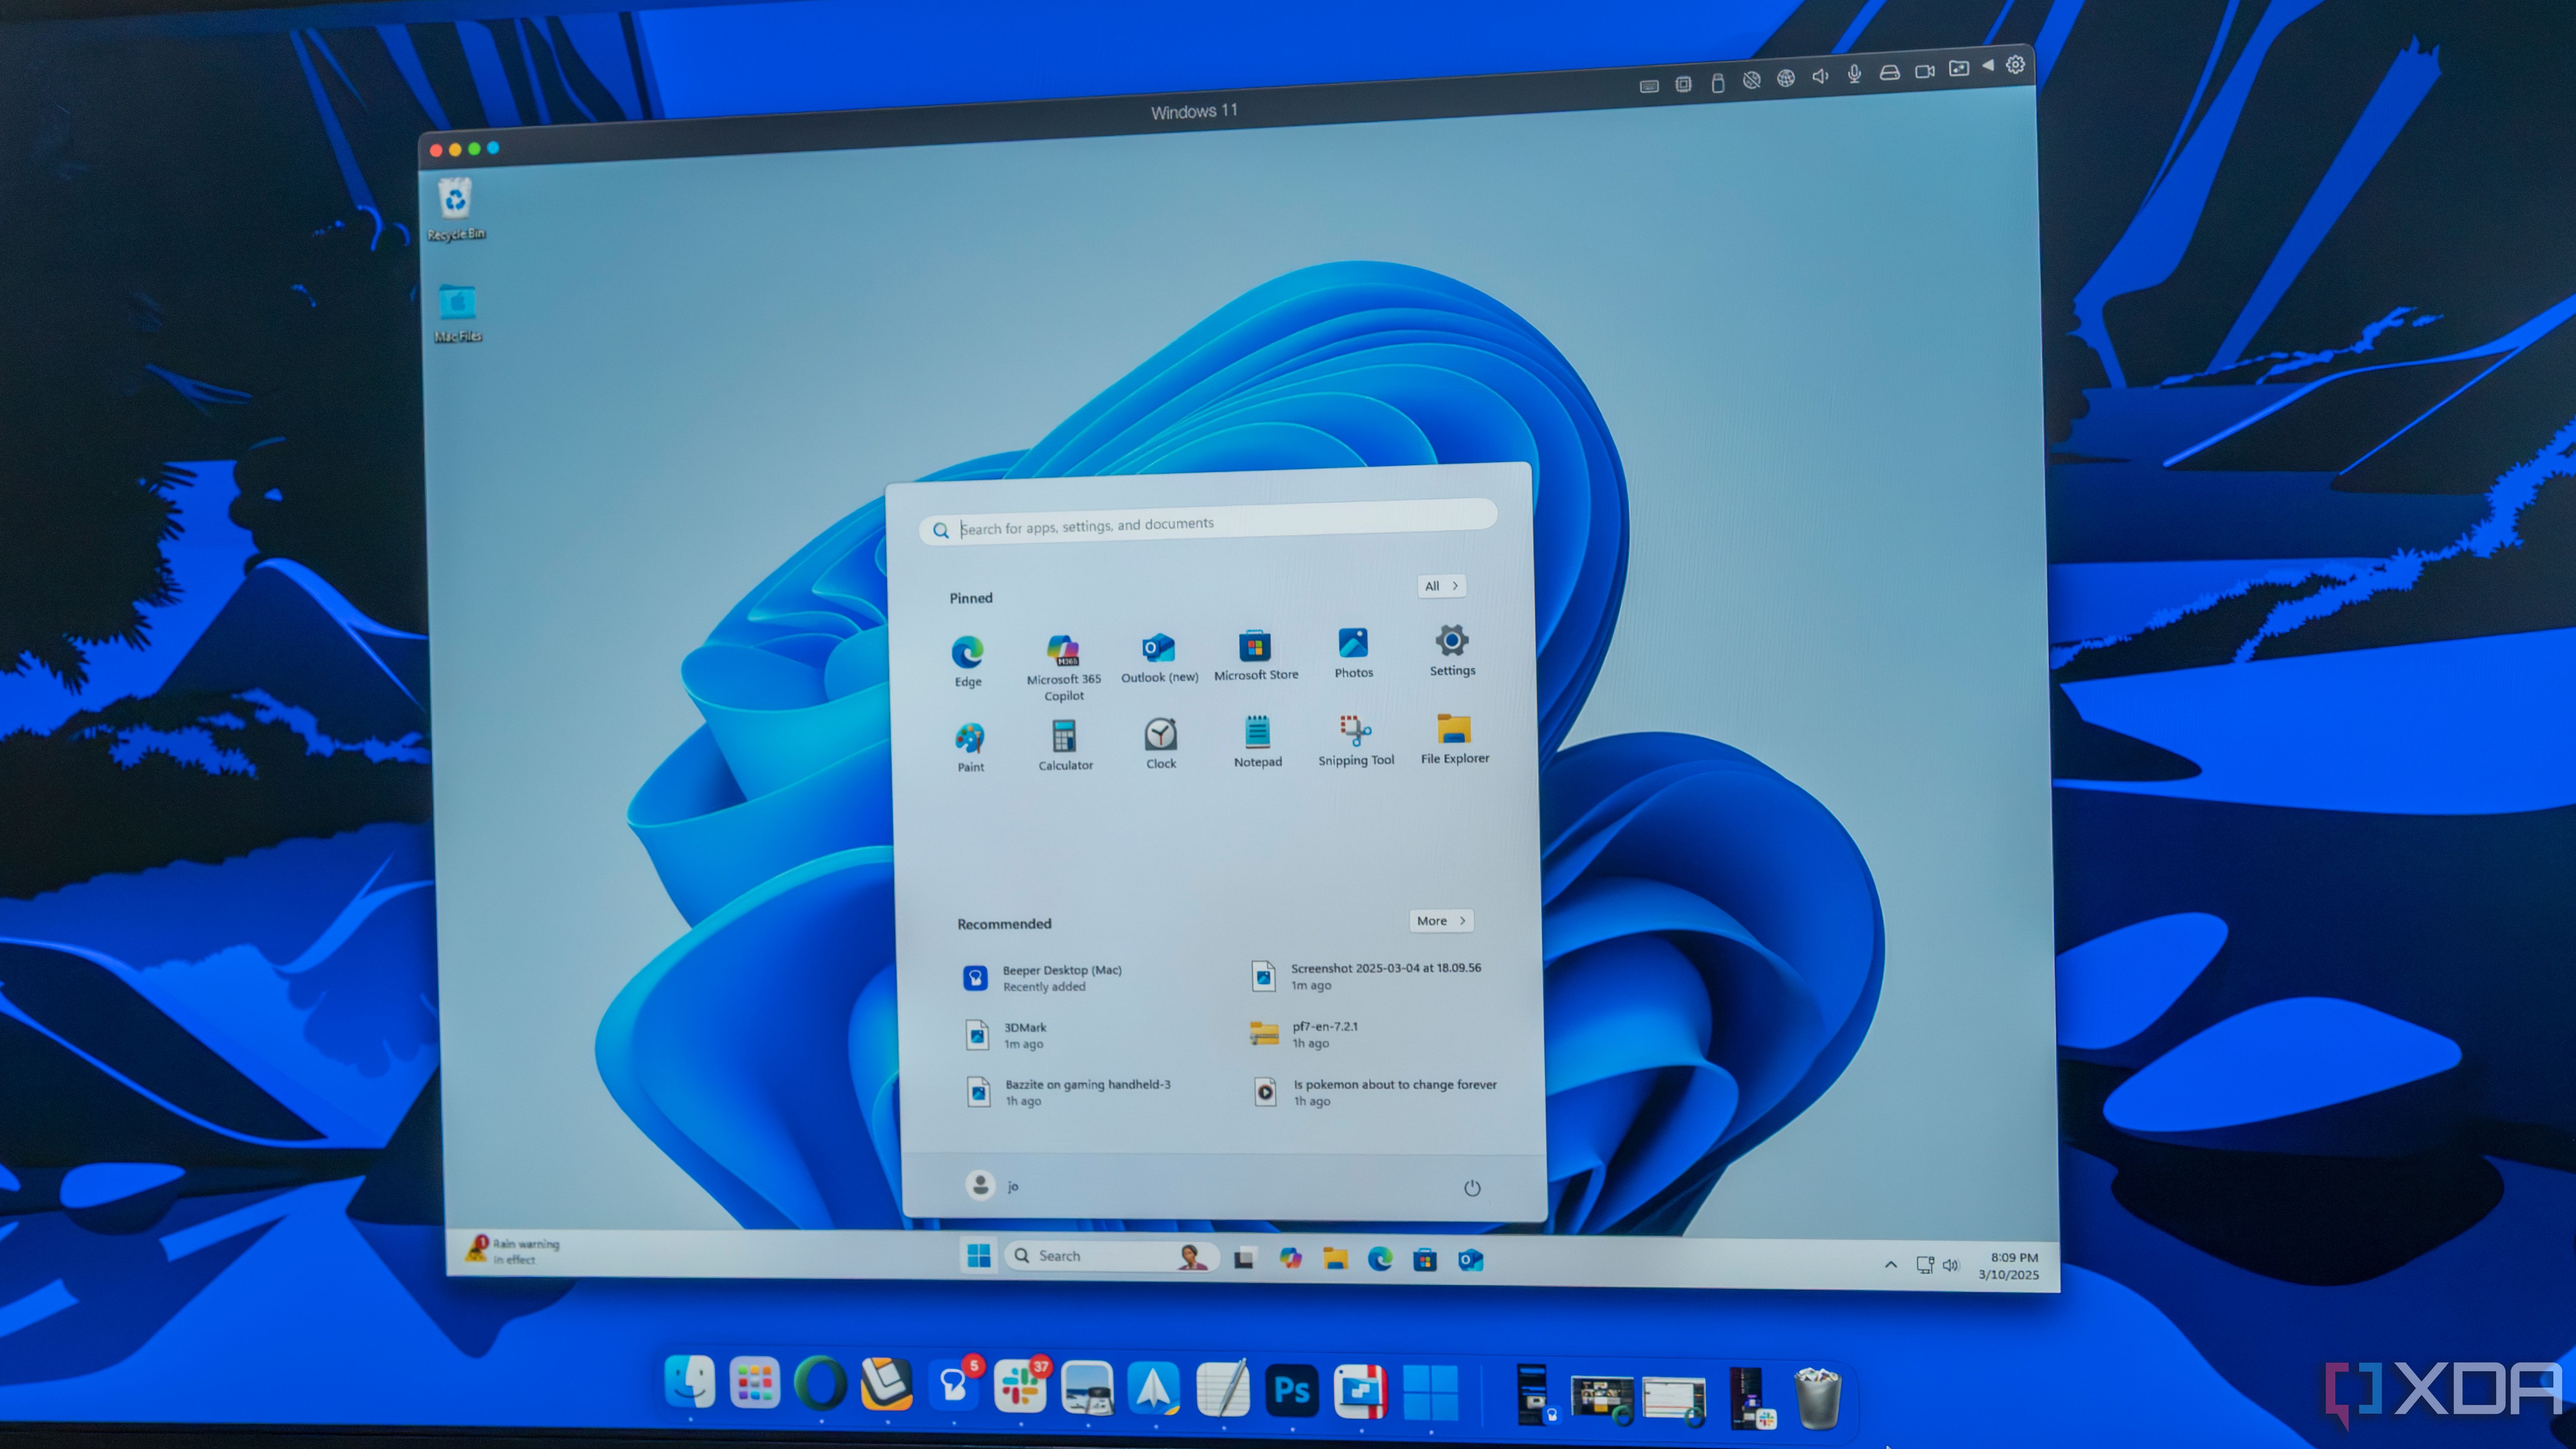The width and height of the screenshot is (2576, 1449).
Task: Select the Recycle Bin desktop icon
Action: coord(455,210)
